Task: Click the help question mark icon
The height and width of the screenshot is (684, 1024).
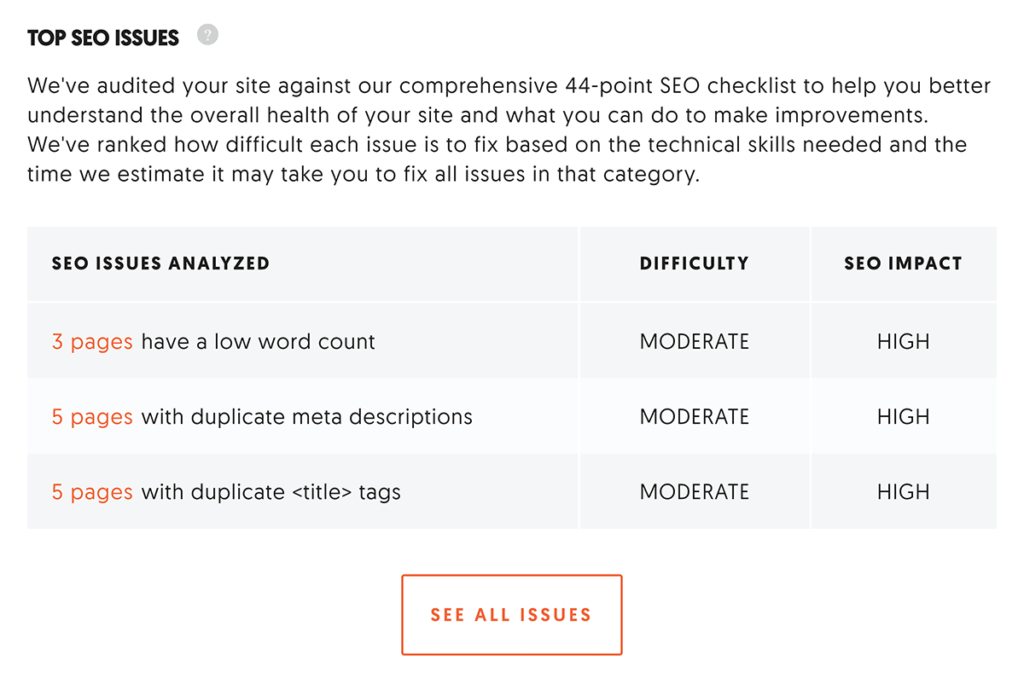Action: [x=207, y=36]
